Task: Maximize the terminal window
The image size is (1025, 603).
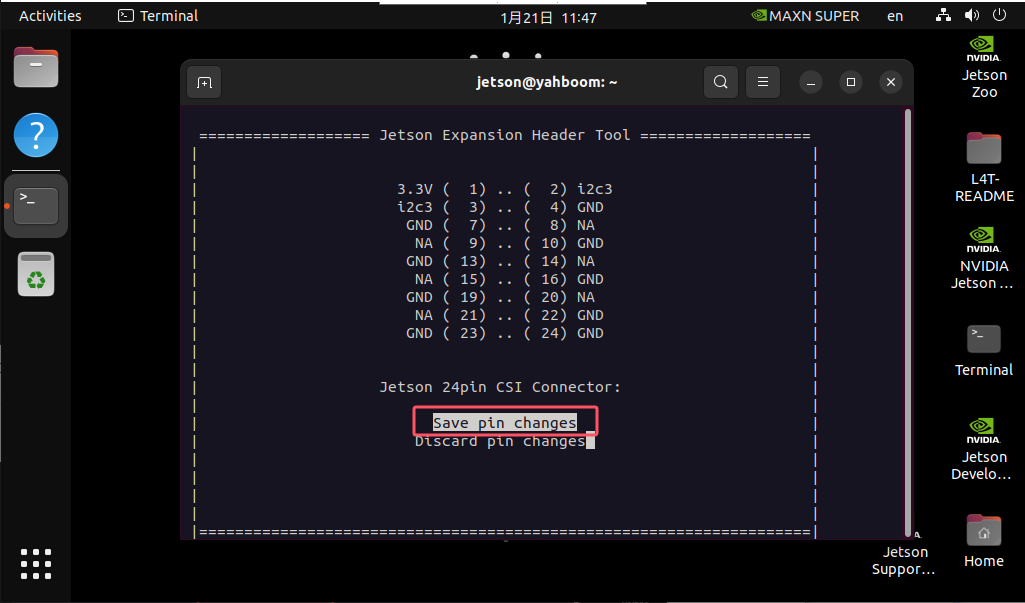Action: click(850, 82)
